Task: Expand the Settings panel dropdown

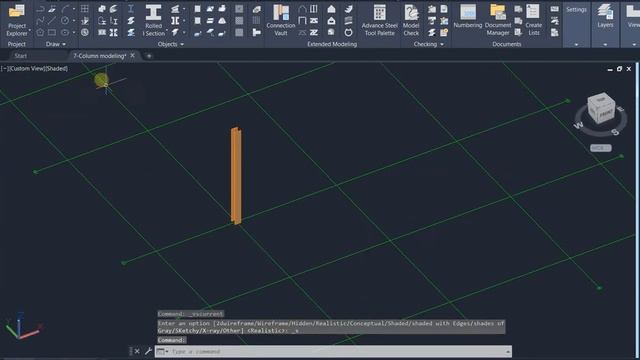Action: [x=576, y=44]
